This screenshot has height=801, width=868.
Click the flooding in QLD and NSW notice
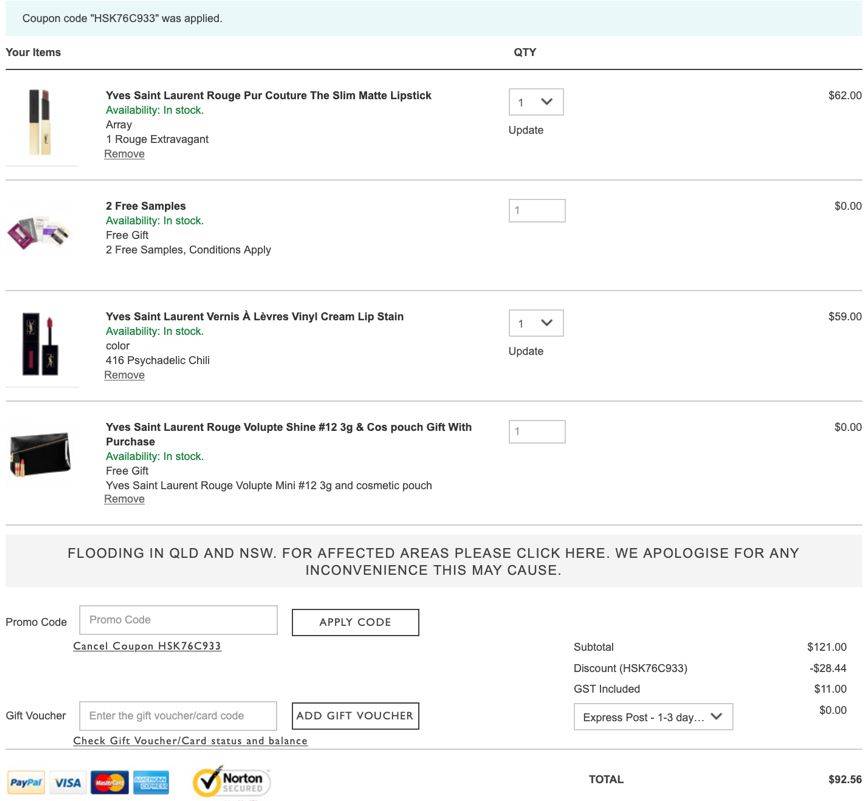(x=433, y=561)
